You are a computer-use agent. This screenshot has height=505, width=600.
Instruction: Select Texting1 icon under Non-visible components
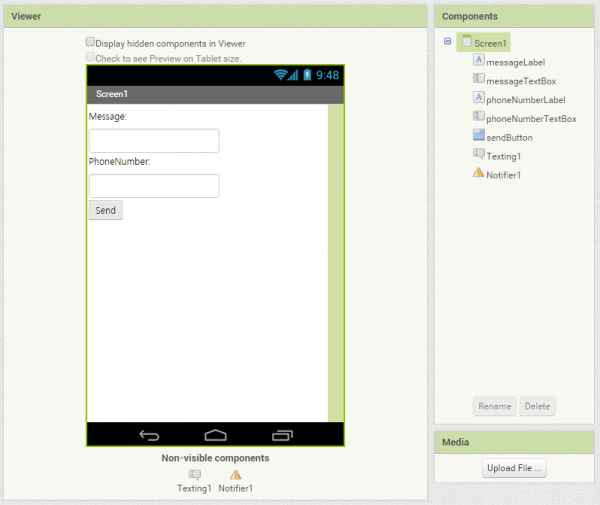tap(194, 475)
